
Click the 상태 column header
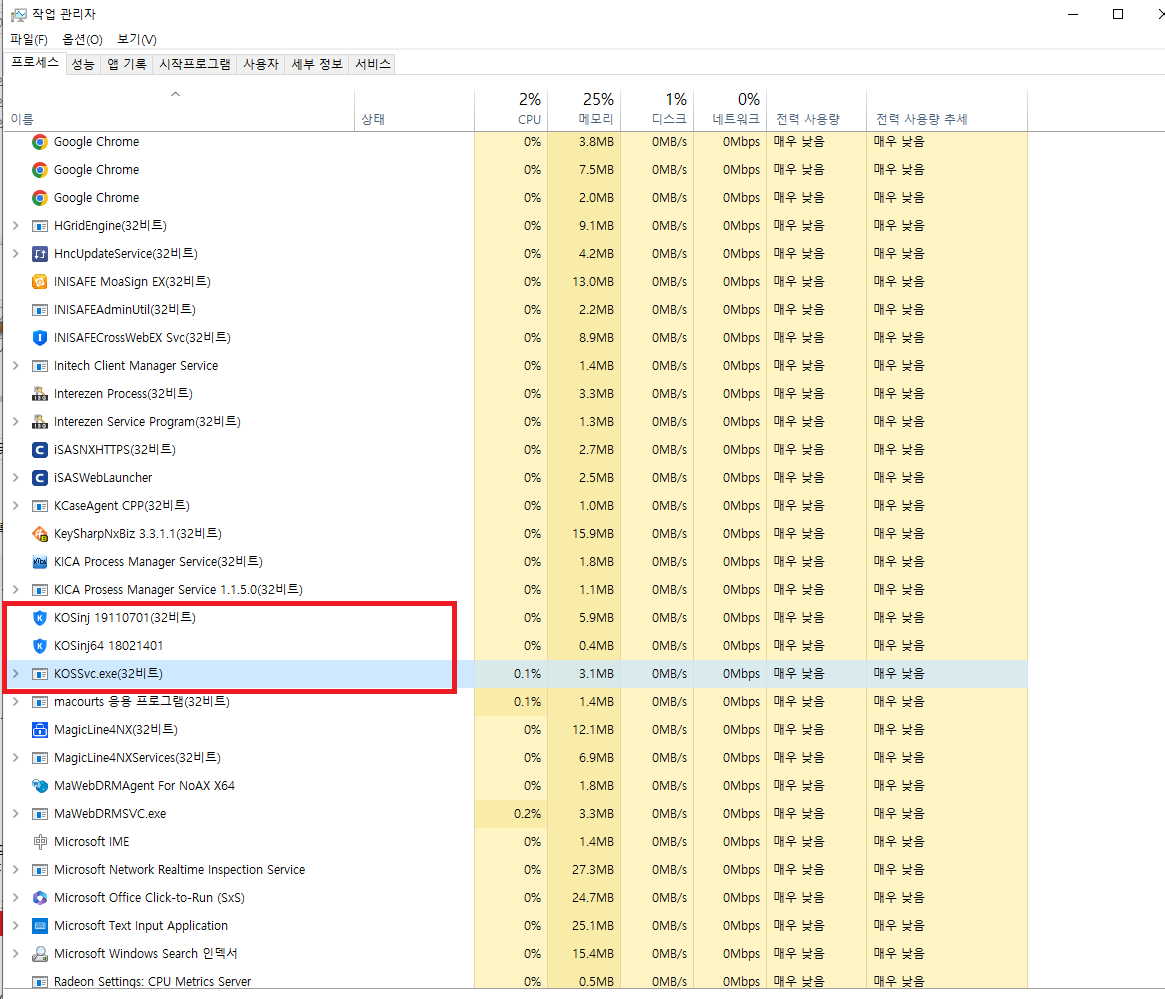(414, 110)
